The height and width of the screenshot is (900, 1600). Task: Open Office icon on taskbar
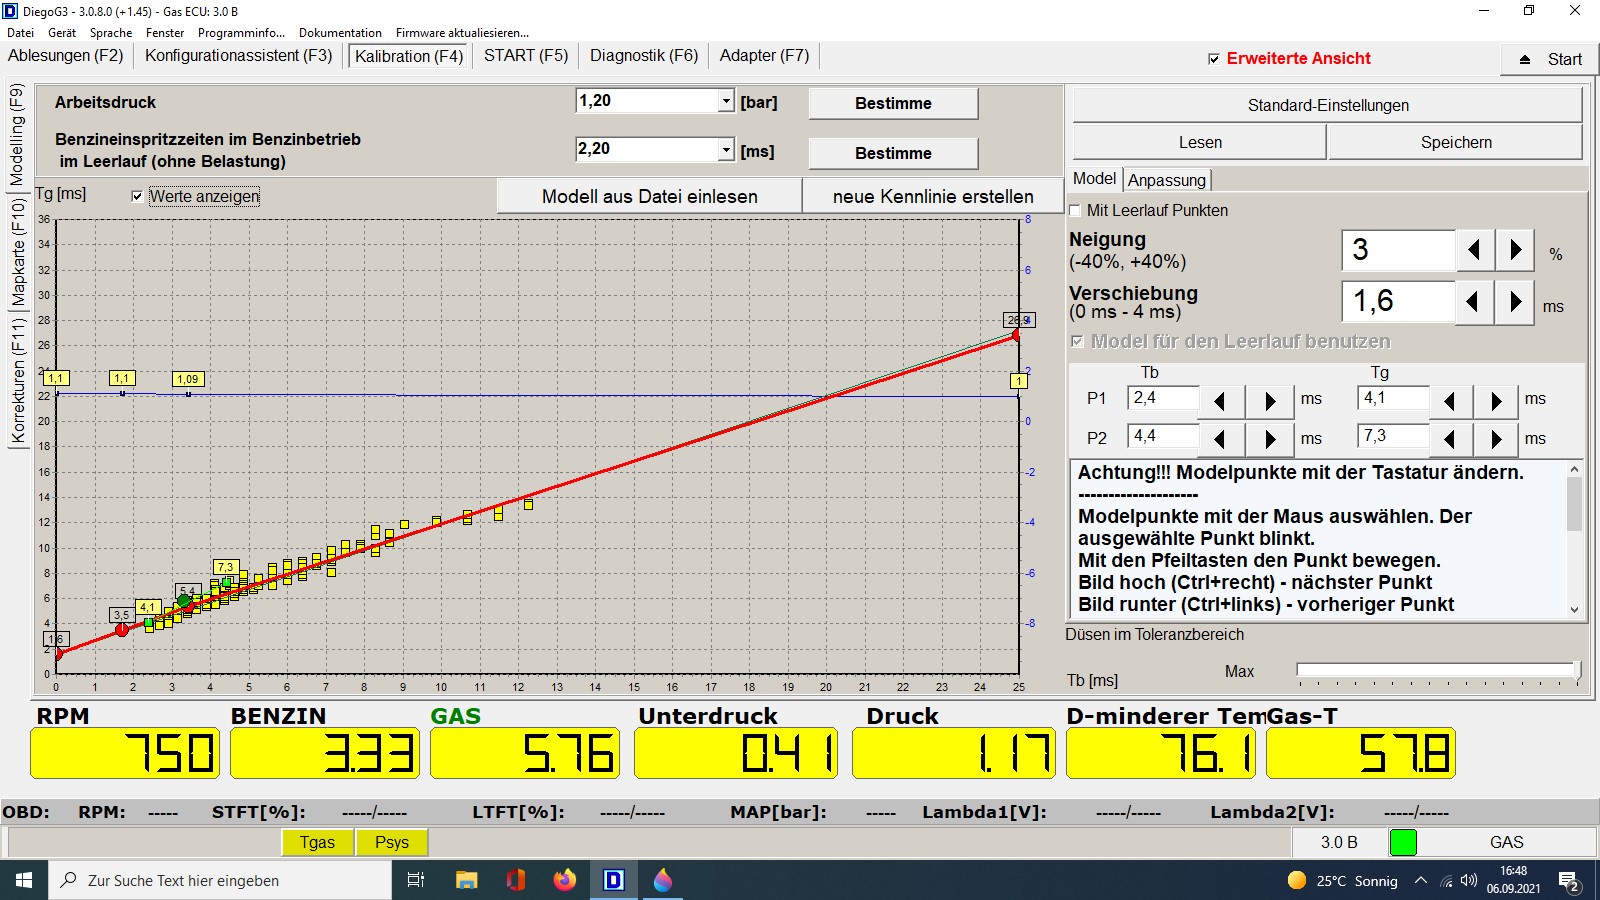point(516,880)
